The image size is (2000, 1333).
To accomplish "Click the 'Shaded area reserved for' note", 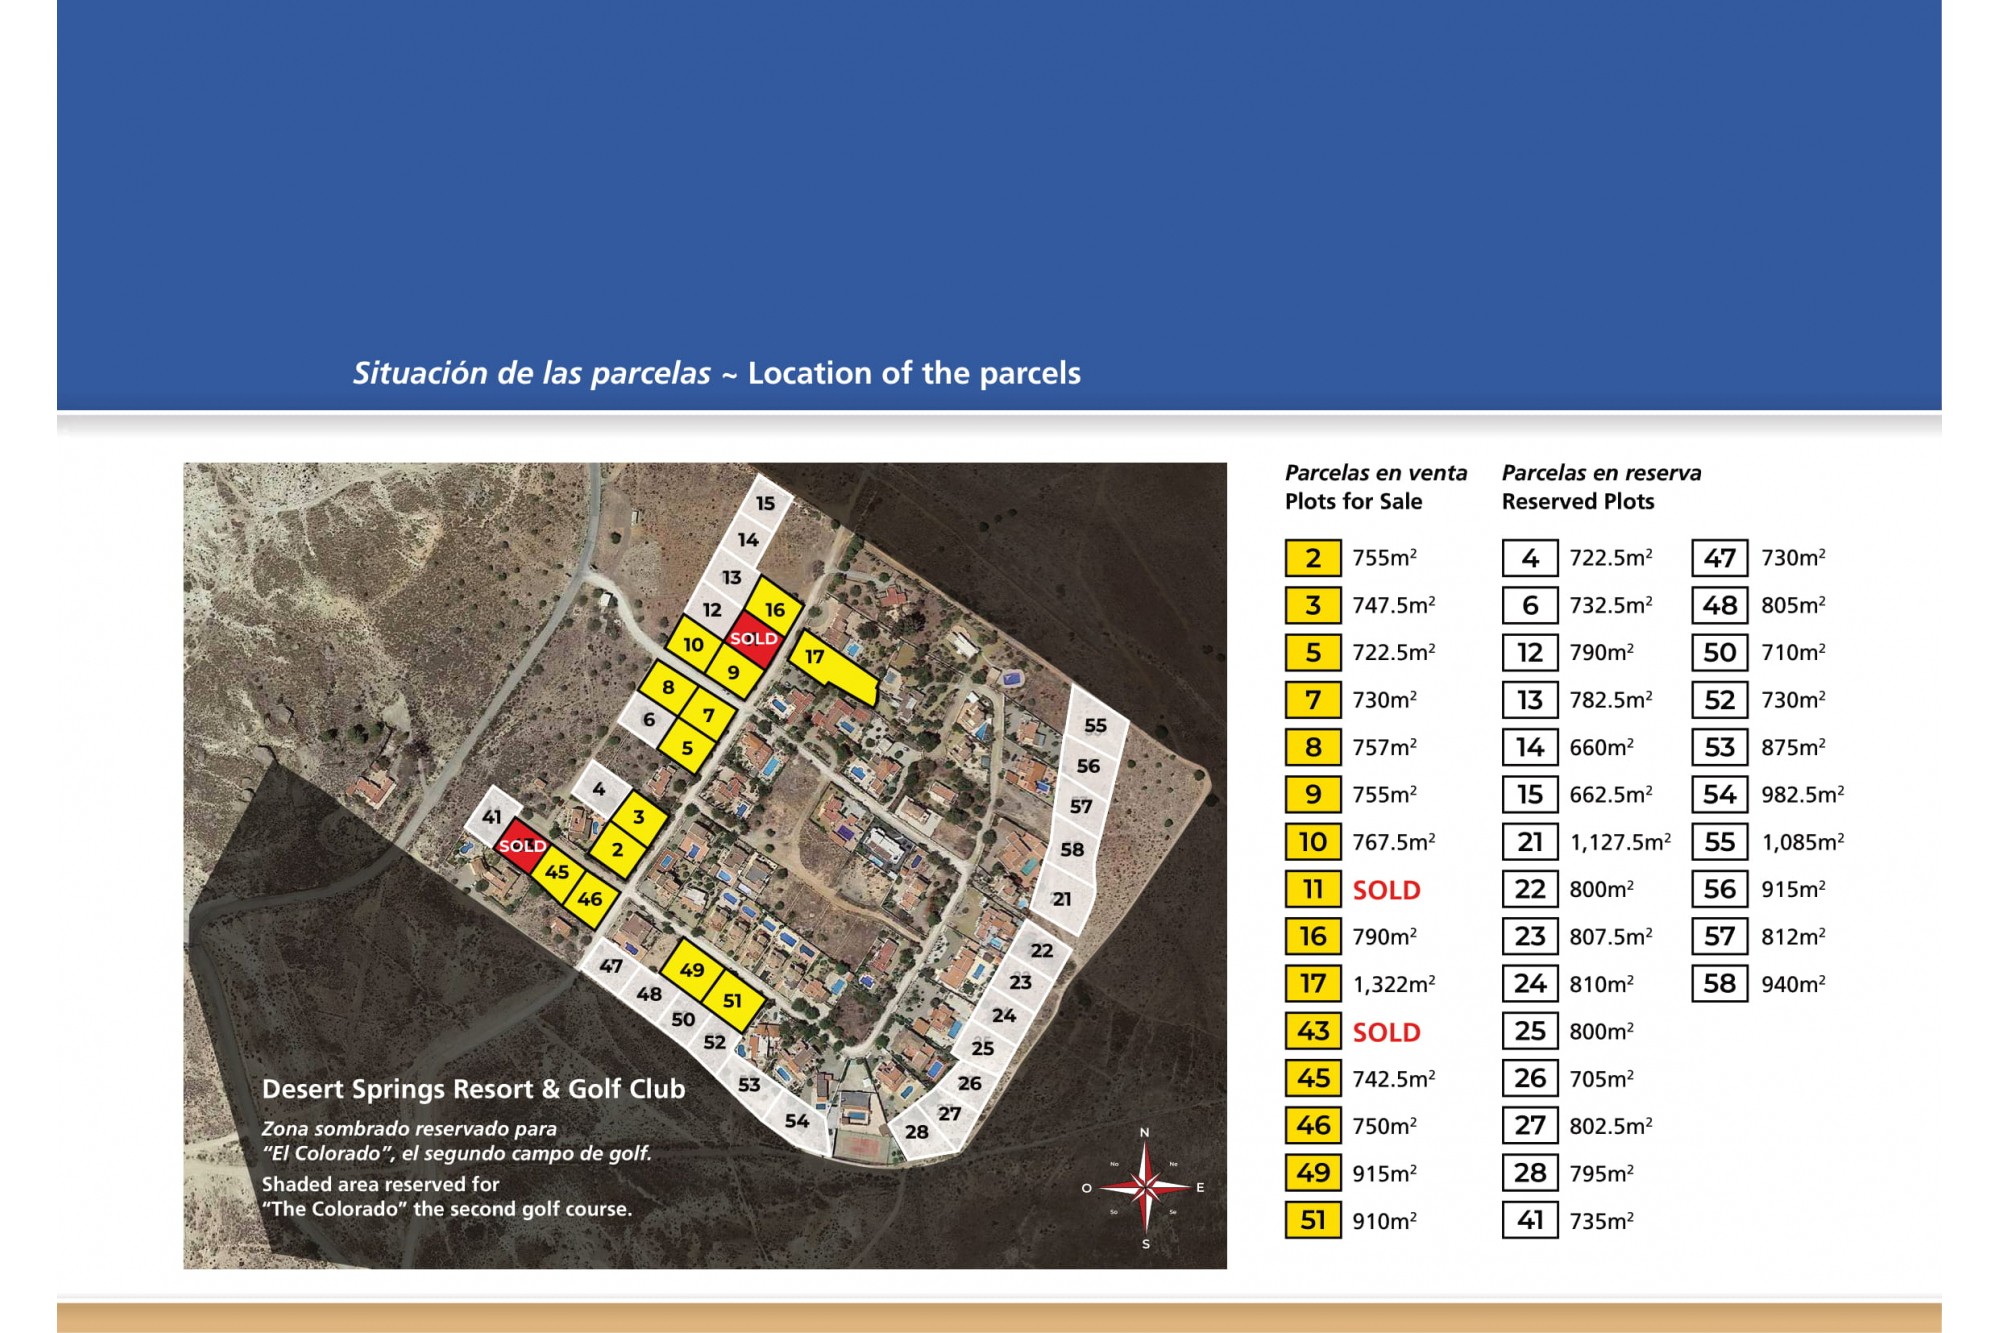I will 380,1184.
